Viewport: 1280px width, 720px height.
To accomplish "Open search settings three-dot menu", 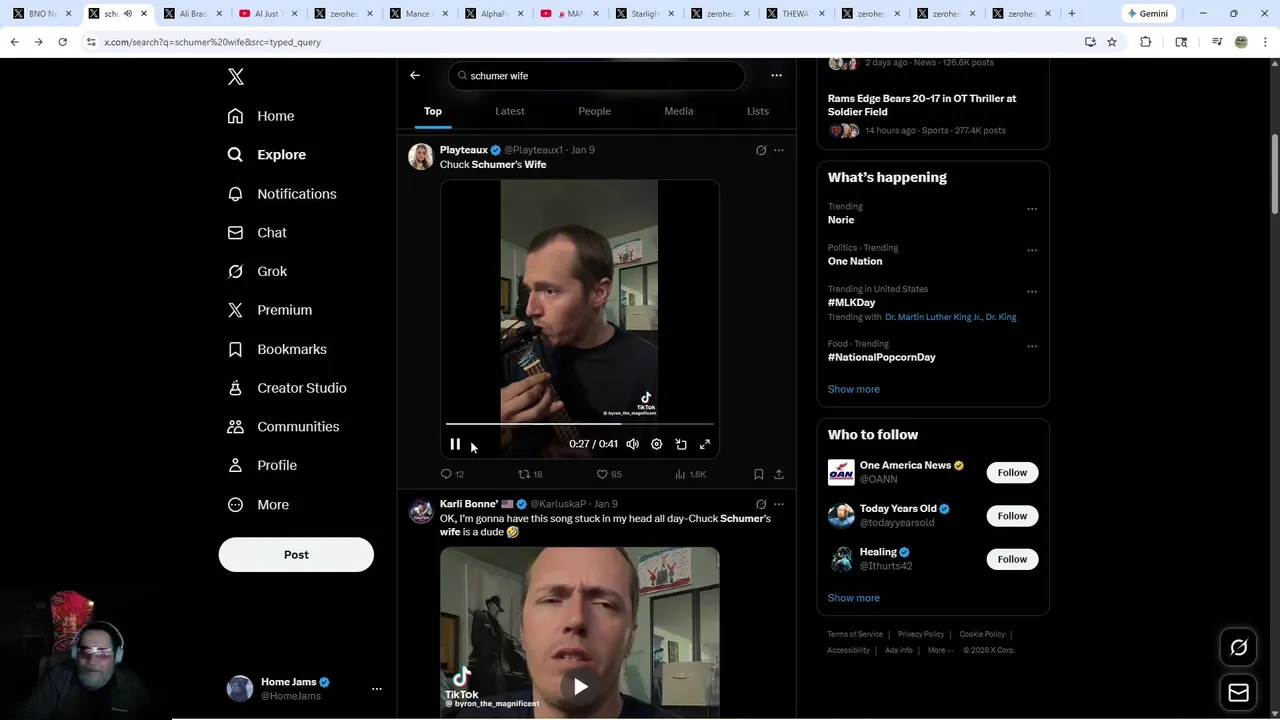I will coord(776,75).
